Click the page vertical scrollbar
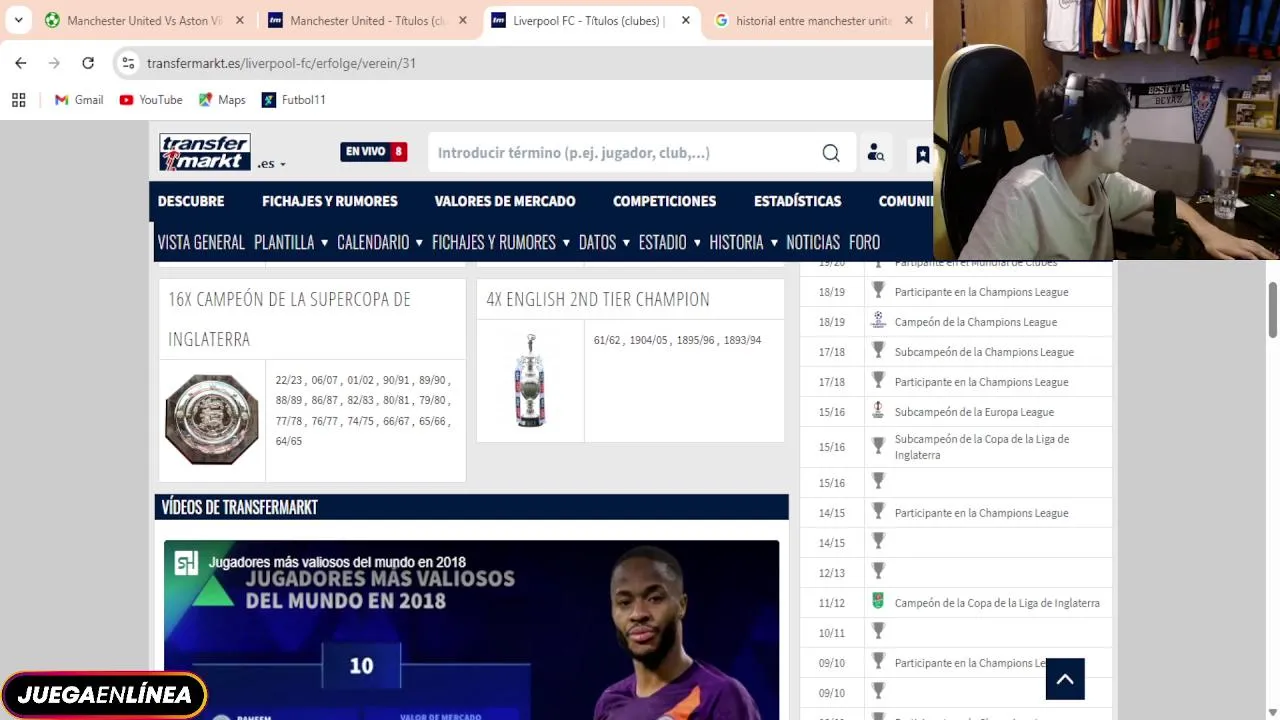Image resolution: width=1280 pixels, height=720 pixels. coord(1272,311)
